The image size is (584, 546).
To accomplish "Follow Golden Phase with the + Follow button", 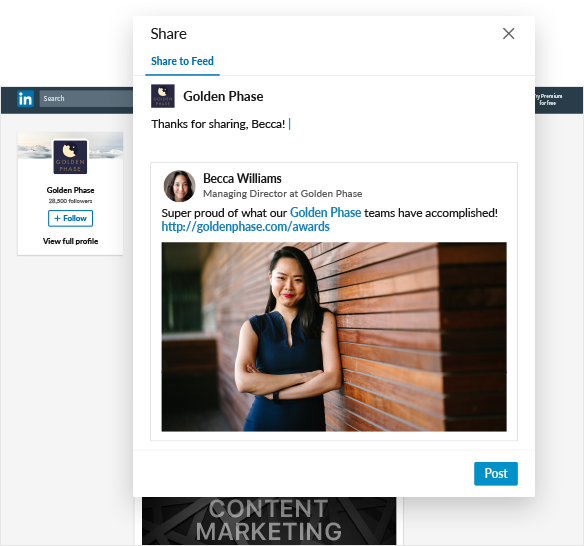I will [70, 218].
